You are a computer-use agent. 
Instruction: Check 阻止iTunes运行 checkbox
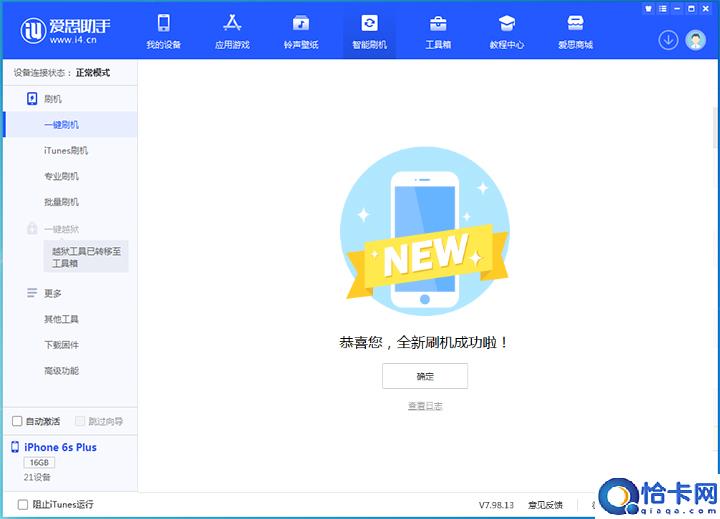22,505
